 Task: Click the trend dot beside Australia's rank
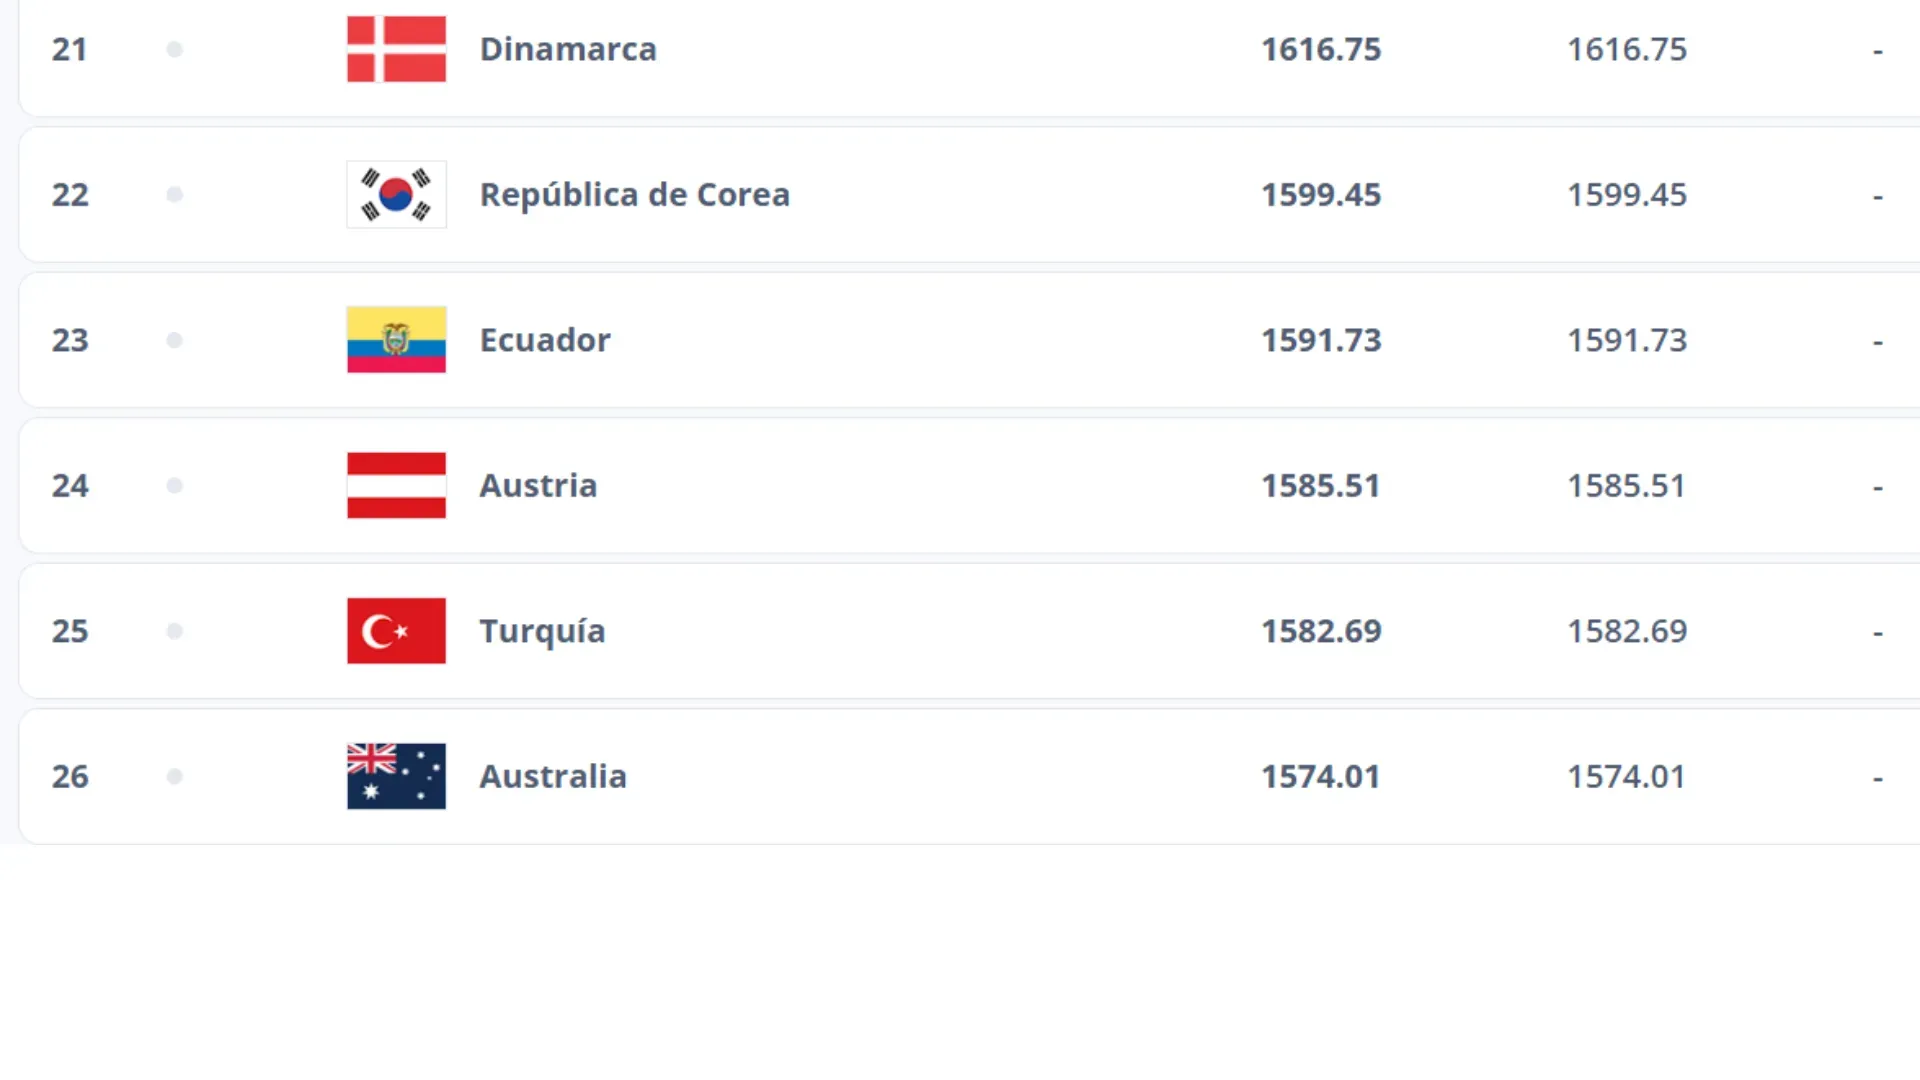coord(175,776)
